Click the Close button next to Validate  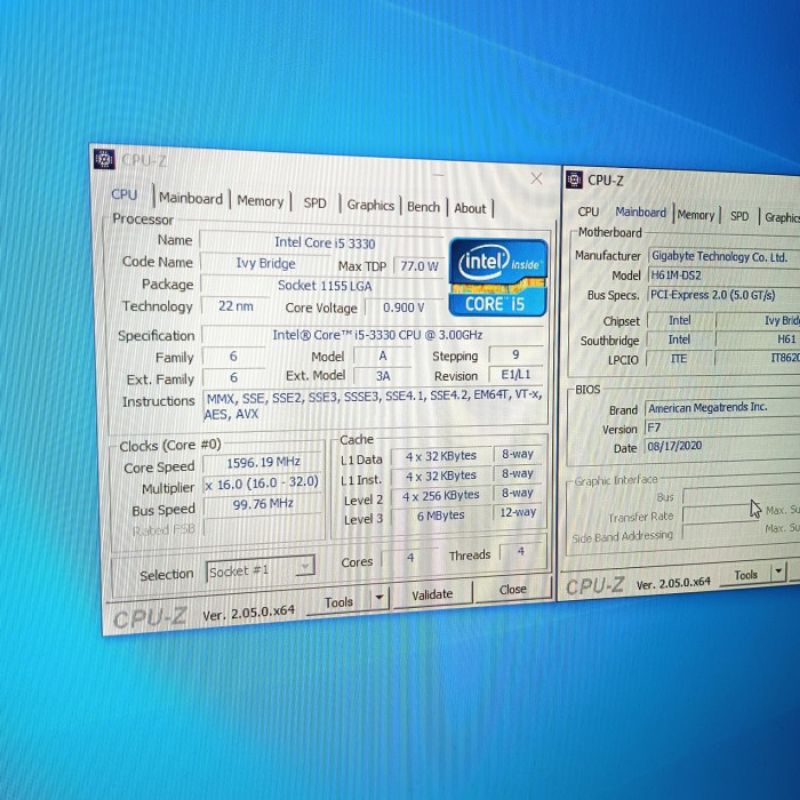click(513, 590)
